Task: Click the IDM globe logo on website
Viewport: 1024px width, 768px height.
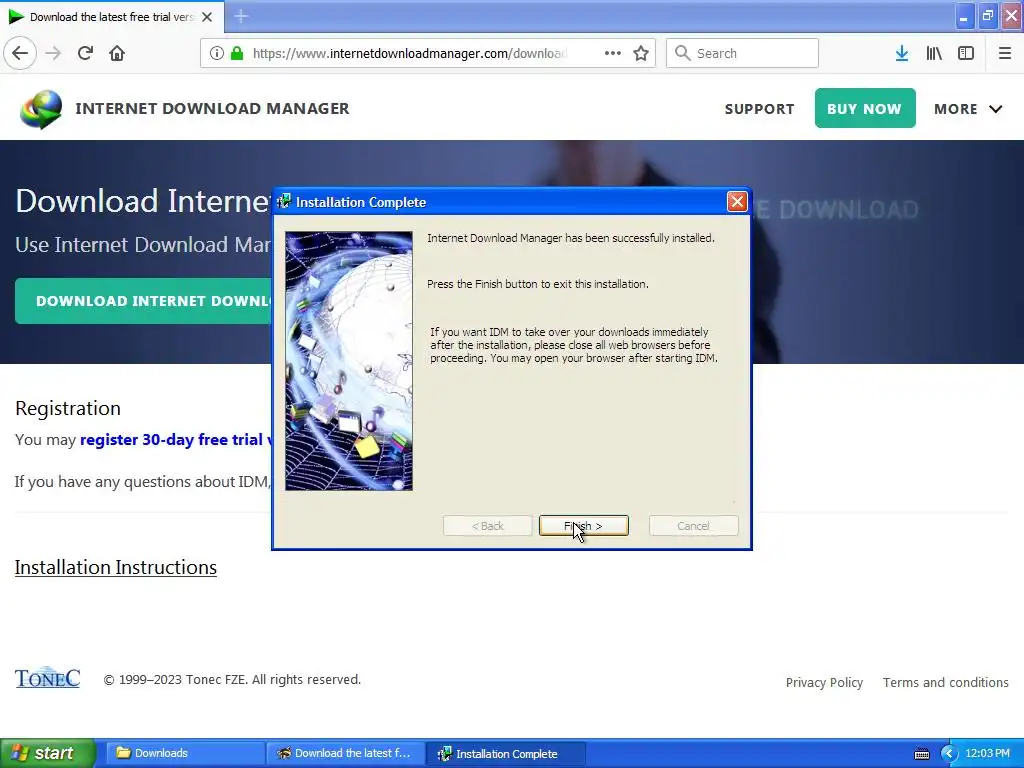Action: pyautogui.click(x=41, y=109)
